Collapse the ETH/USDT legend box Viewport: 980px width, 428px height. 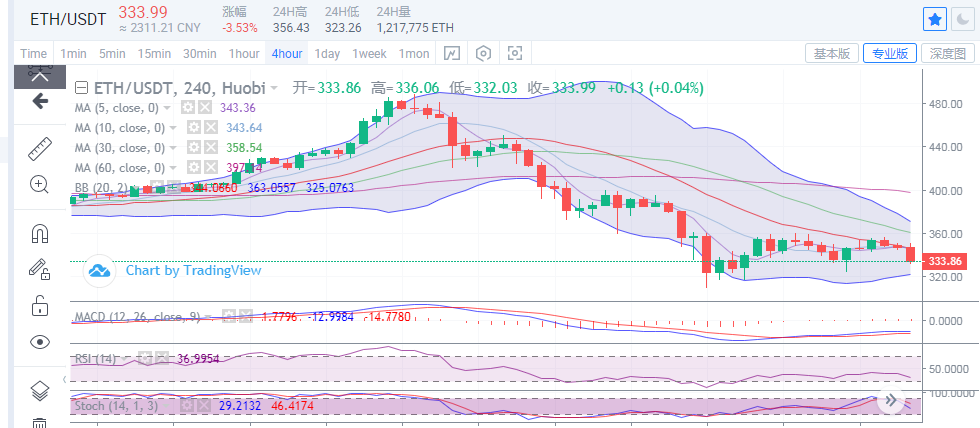pyautogui.click(x=82, y=88)
